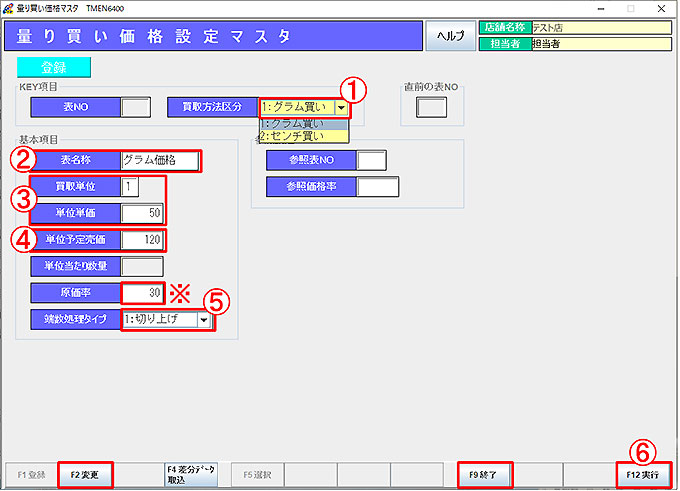The height and width of the screenshot is (491, 680).
Task: Select 2:センチ買い in the dropdown list
Action: point(304,136)
